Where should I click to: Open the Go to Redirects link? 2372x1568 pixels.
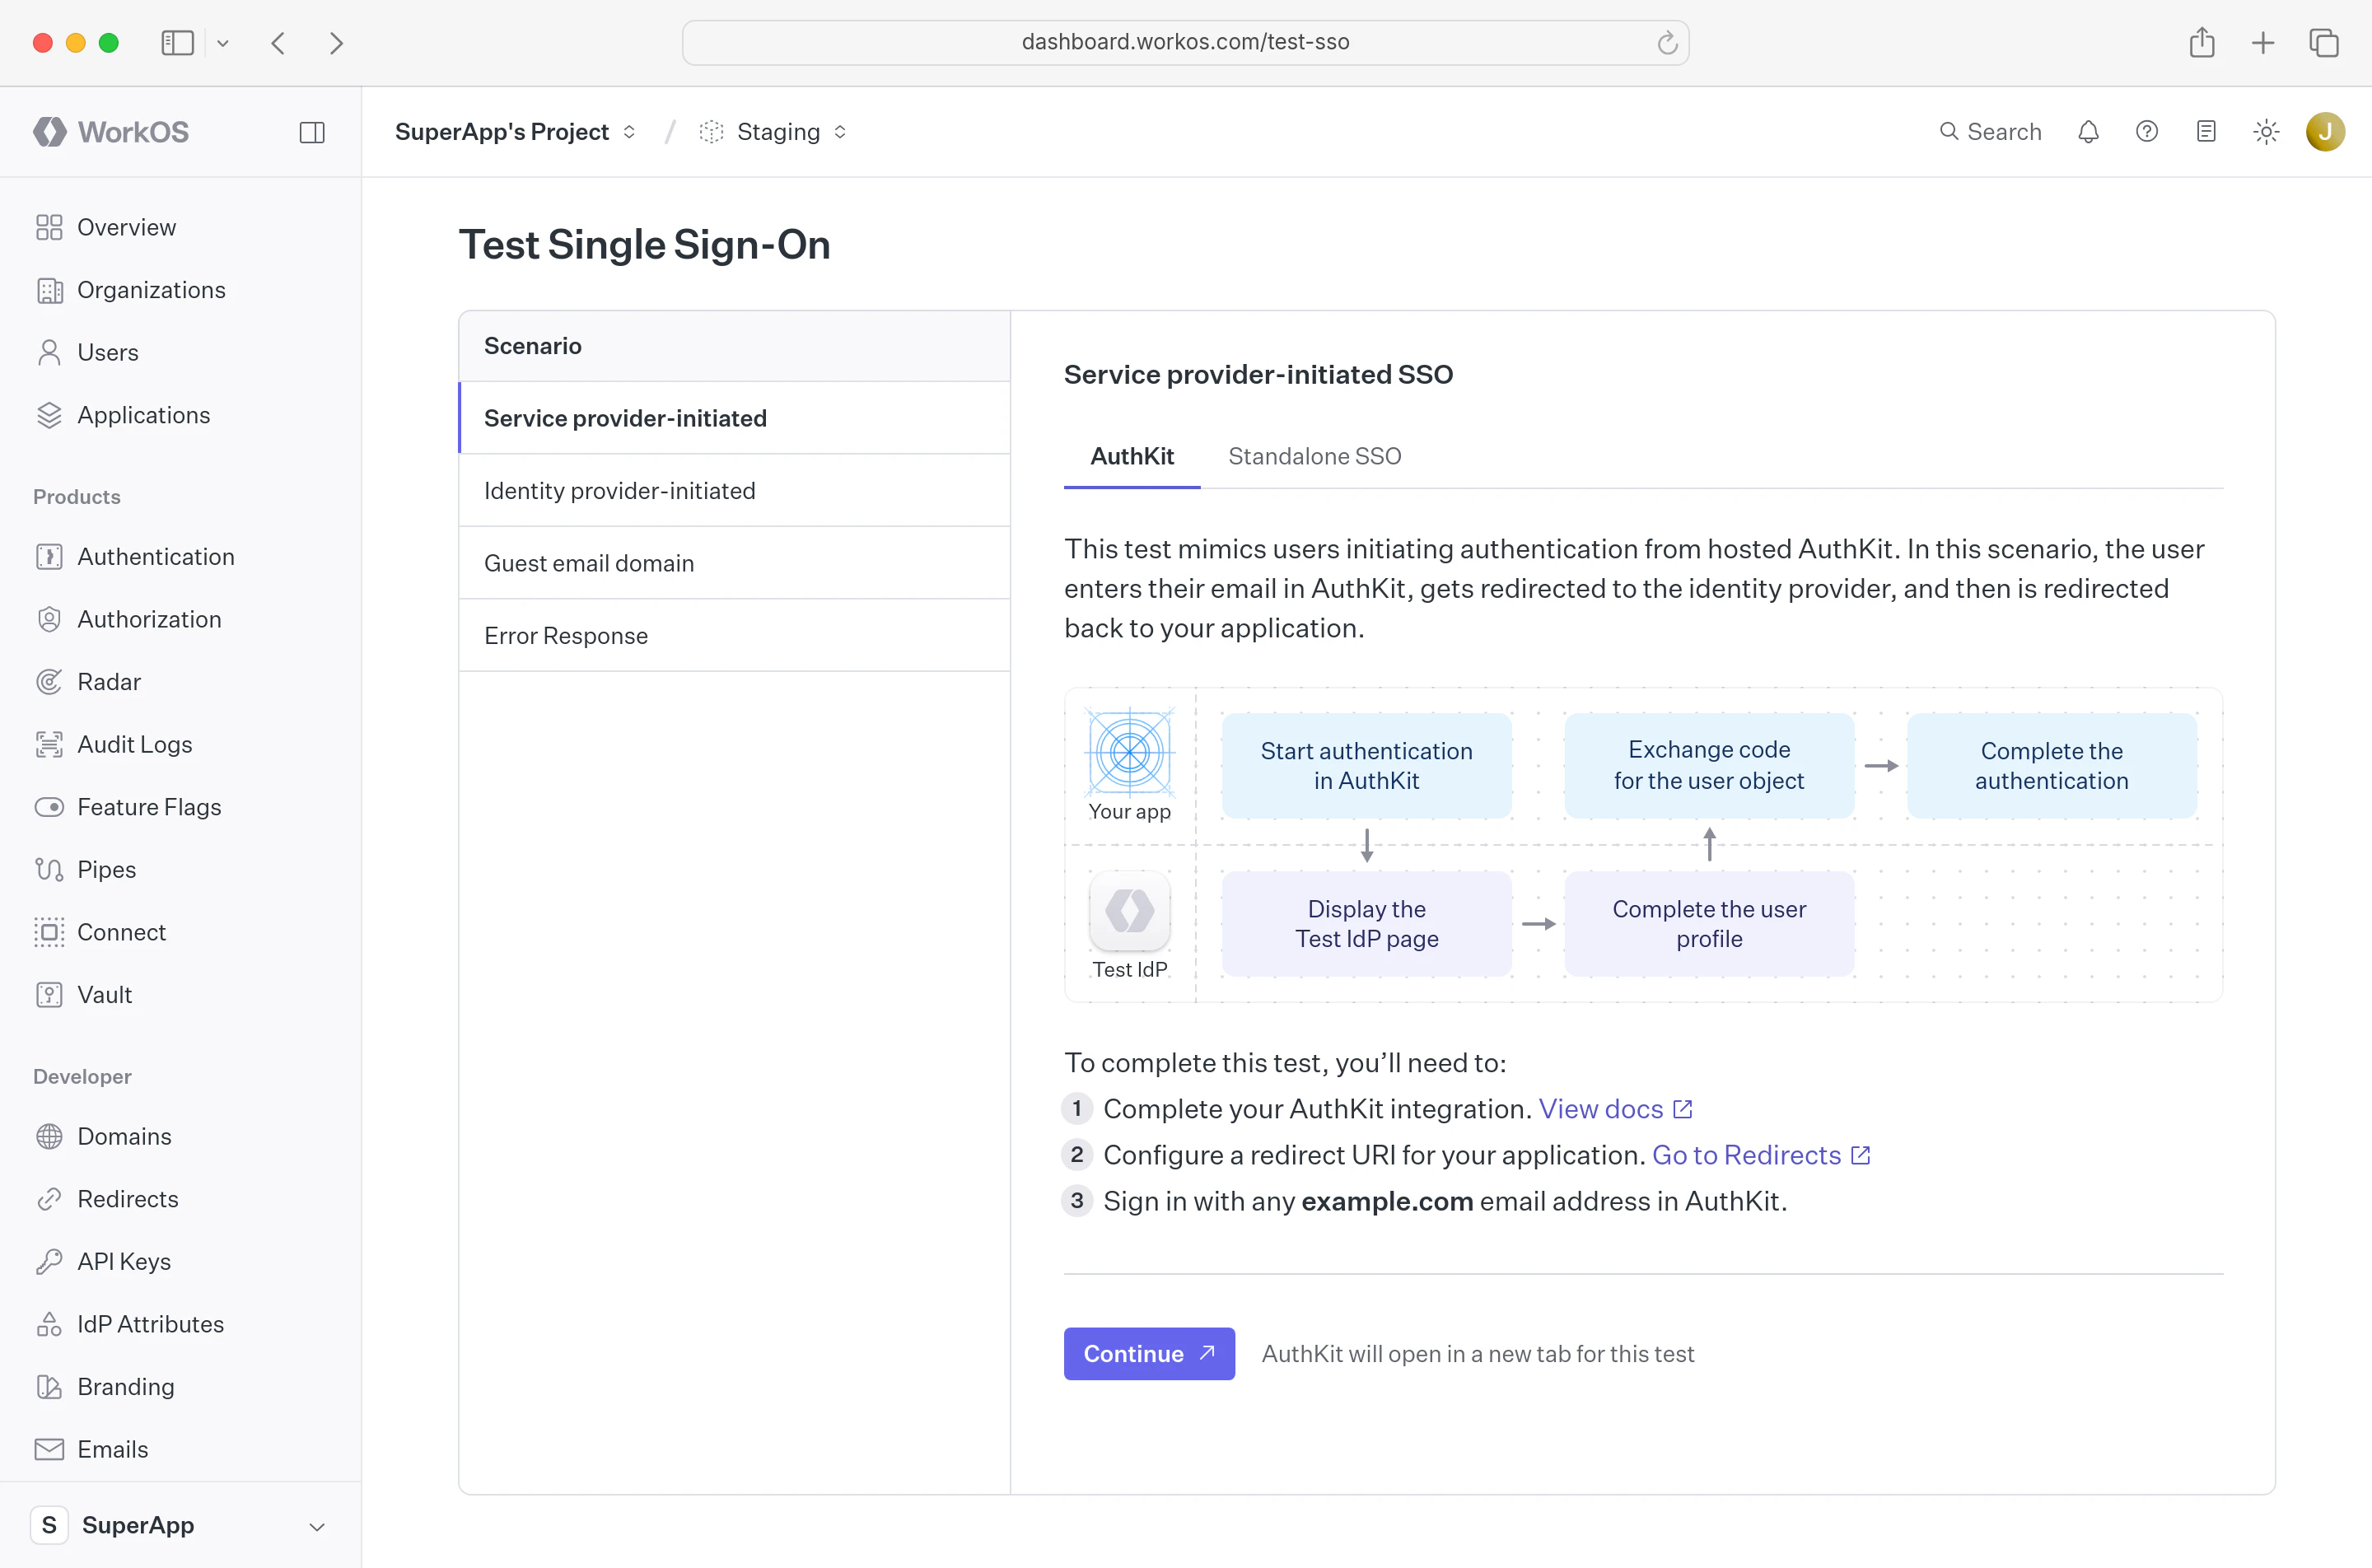(1761, 1155)
